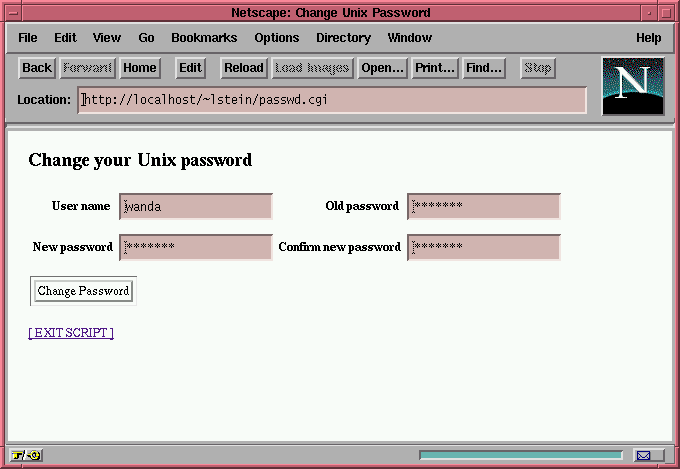Open the mail envelope icon in status bar

pyautogui.click(x=643, y=456)
